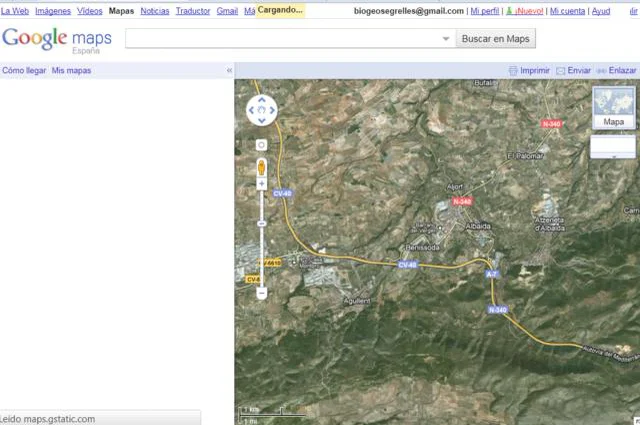The width and height of the screenshot is (640, 425).
Task: Open Mis mapas
Action: 71,71
